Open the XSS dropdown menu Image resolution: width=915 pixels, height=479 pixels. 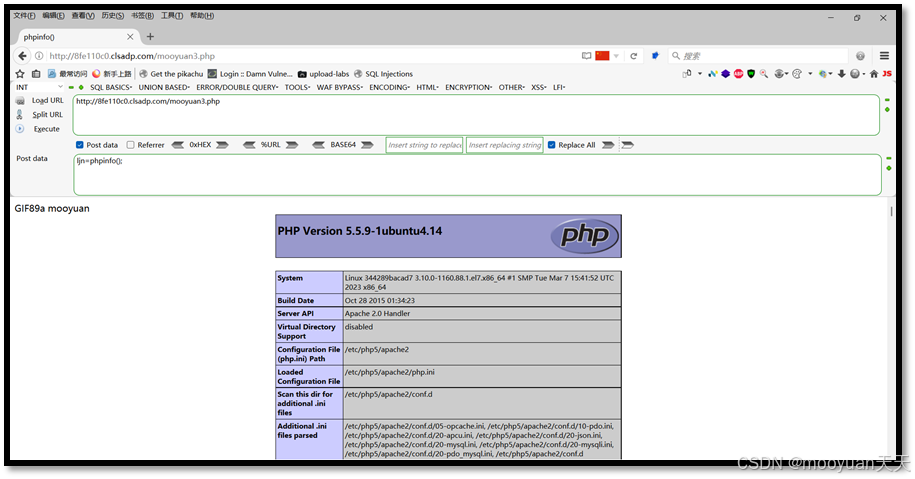pyautogui.click(x=539, y=88)
